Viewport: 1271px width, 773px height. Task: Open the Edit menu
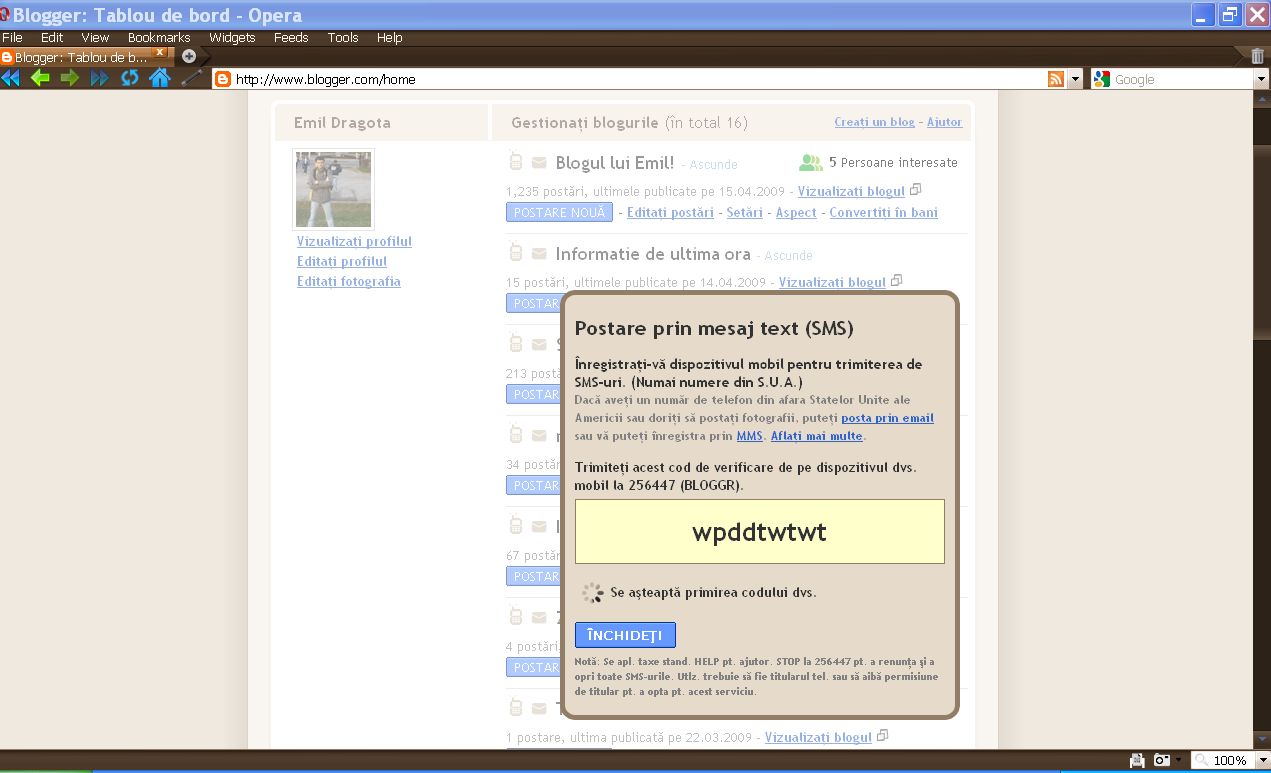(52, 37)
